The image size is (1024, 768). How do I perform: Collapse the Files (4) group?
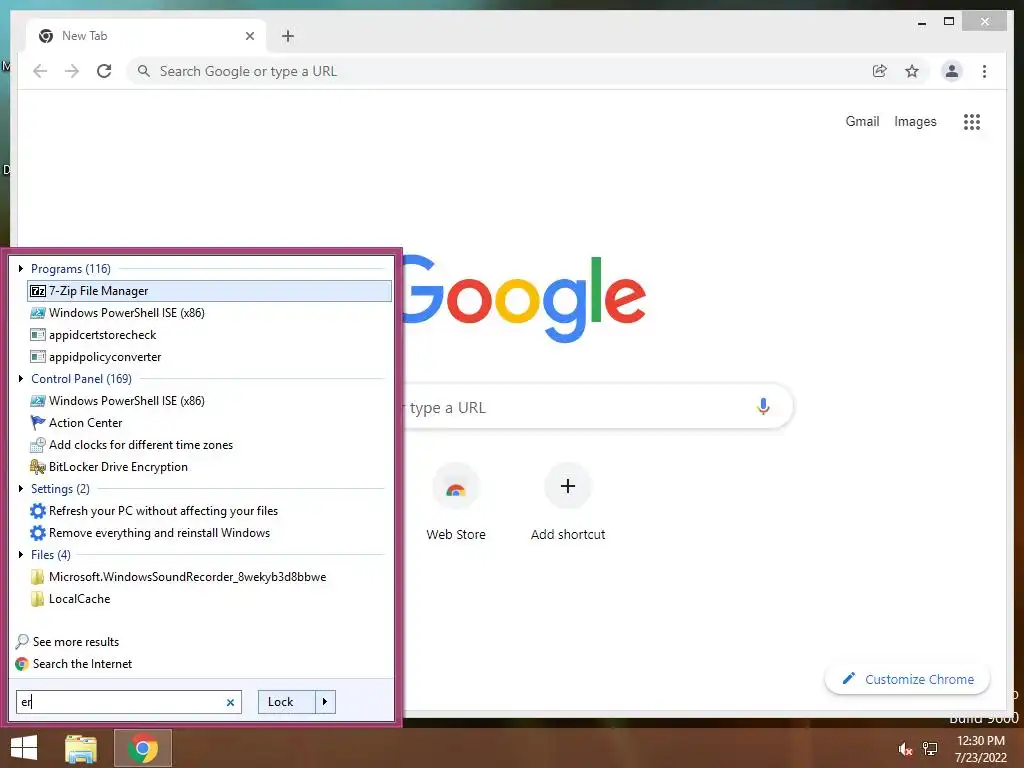tap(21, 554)
